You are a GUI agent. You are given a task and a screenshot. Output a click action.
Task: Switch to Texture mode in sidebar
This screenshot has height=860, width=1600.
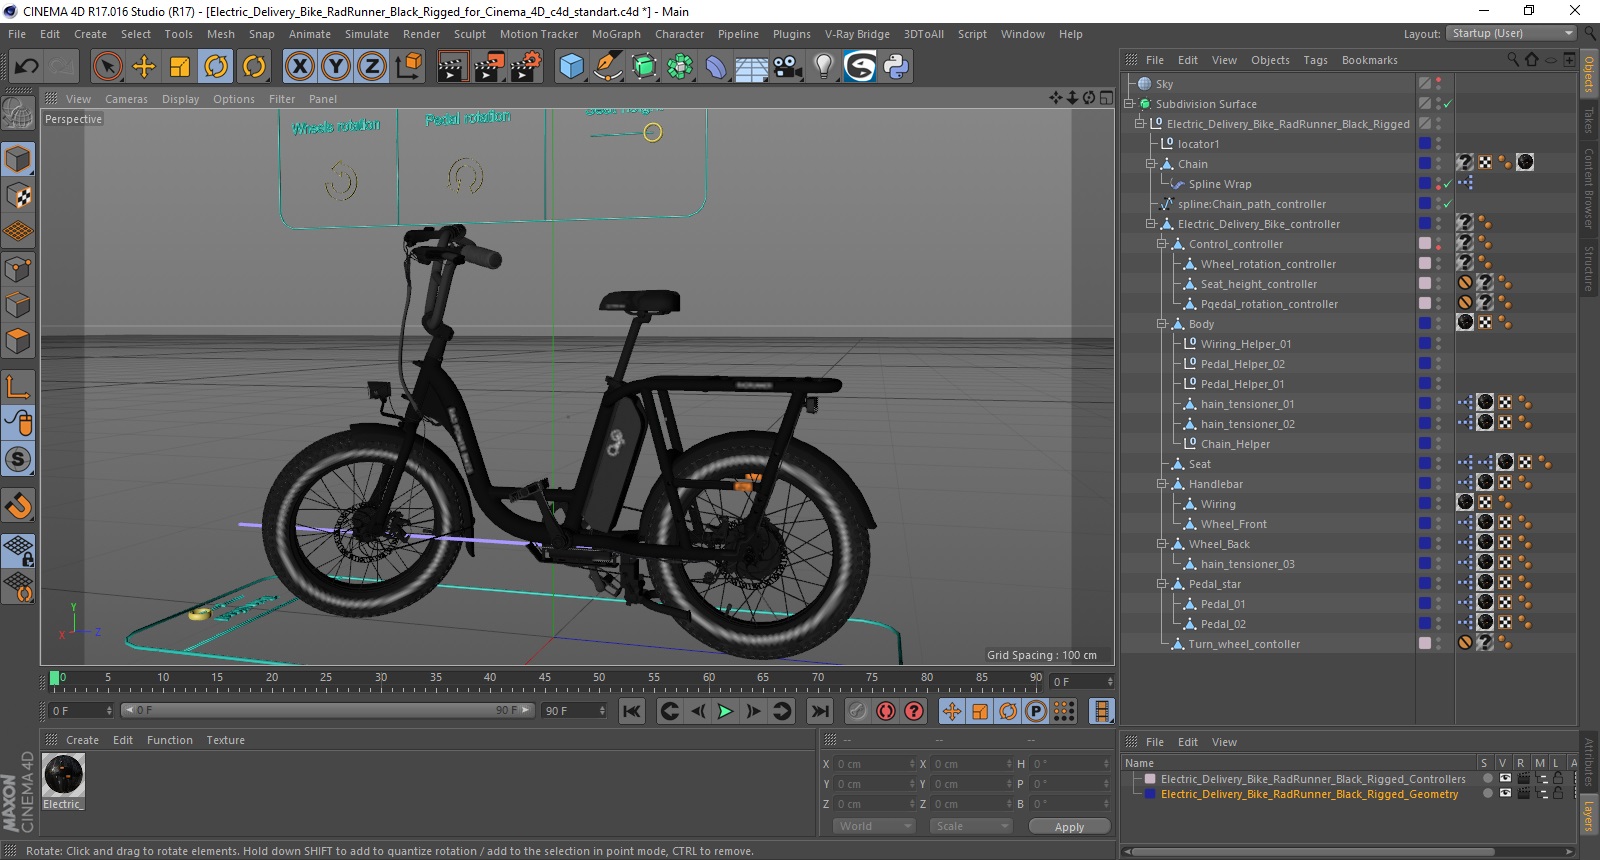tap(18, 196)
